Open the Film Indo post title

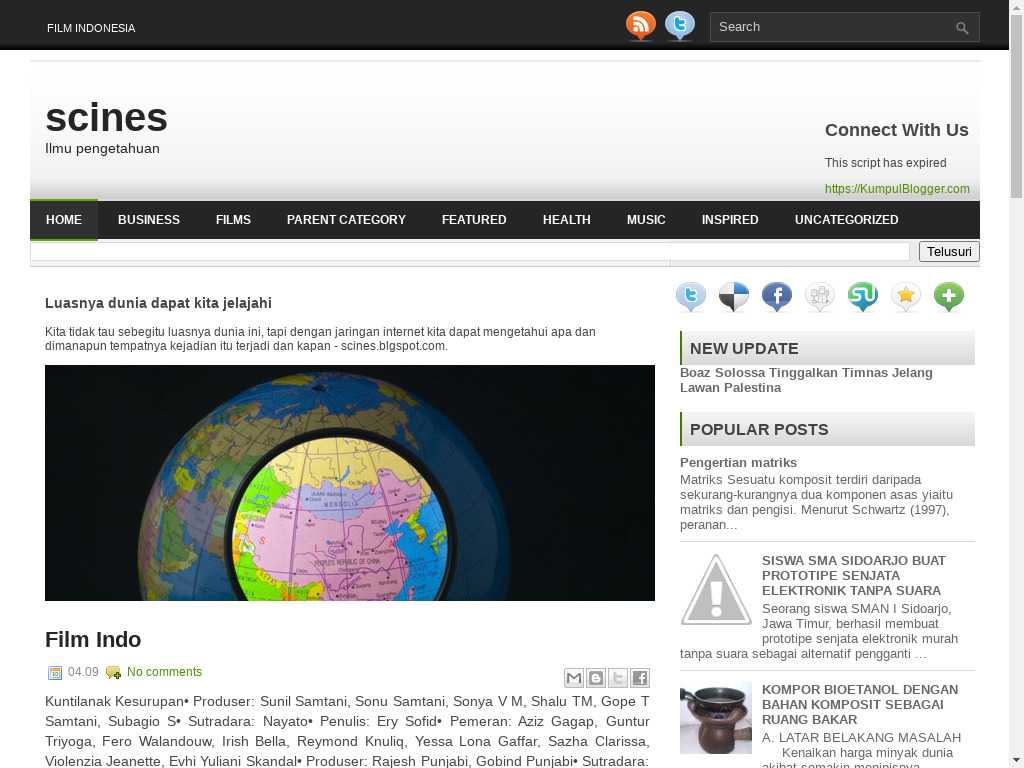[x=93, y=639]
